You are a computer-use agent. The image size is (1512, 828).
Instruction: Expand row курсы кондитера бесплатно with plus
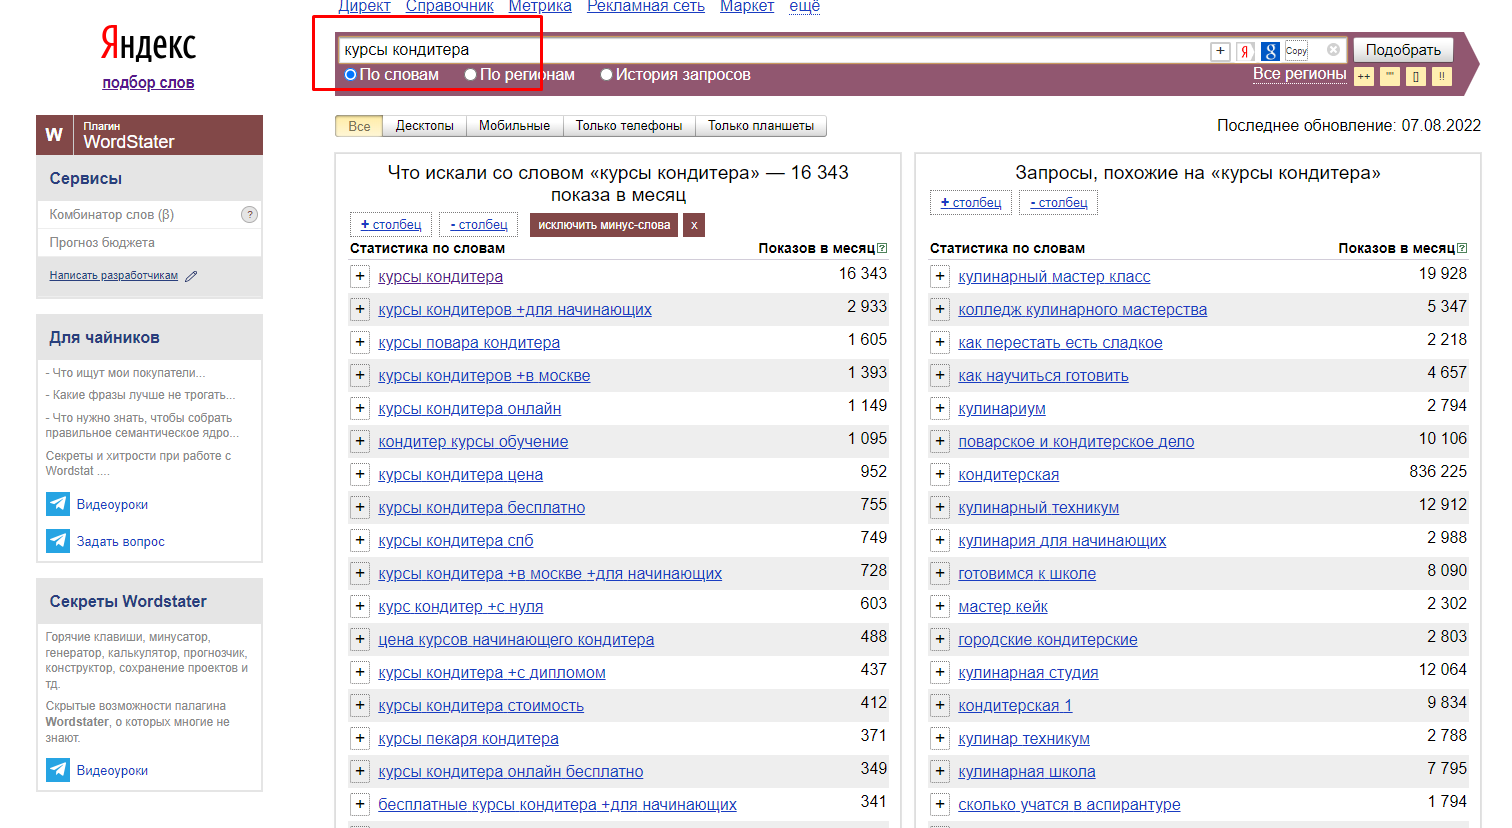[360, 507]
